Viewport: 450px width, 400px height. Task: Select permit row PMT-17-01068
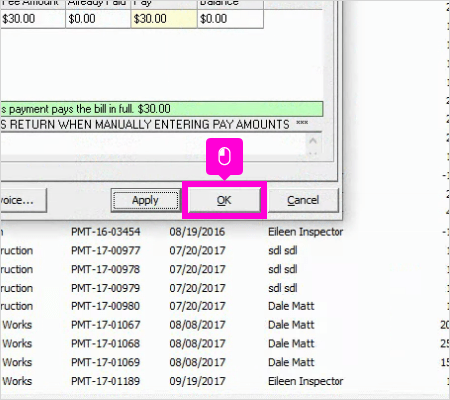click(x=225, y=343)
